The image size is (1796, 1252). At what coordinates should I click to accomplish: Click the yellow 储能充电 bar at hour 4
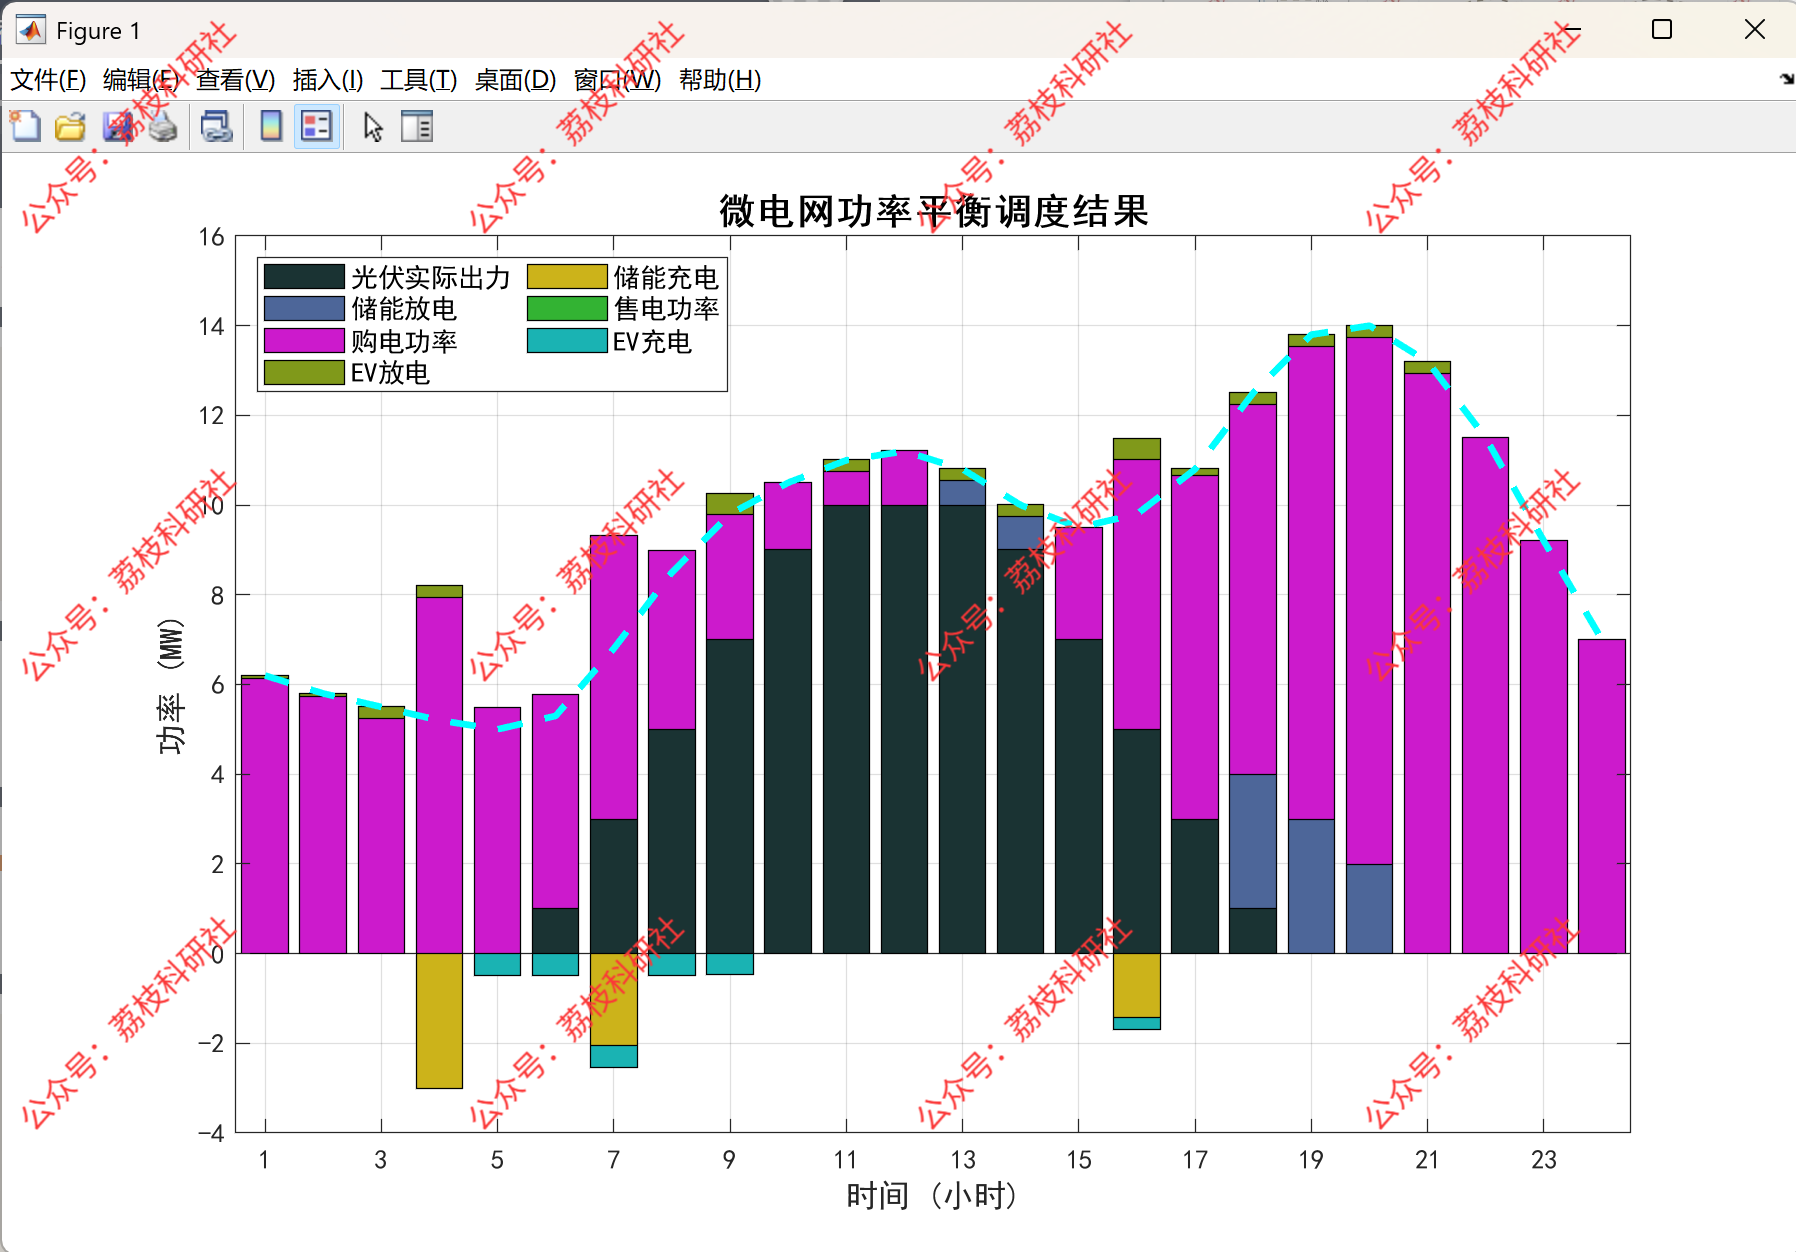click(x=439, y=1020)
